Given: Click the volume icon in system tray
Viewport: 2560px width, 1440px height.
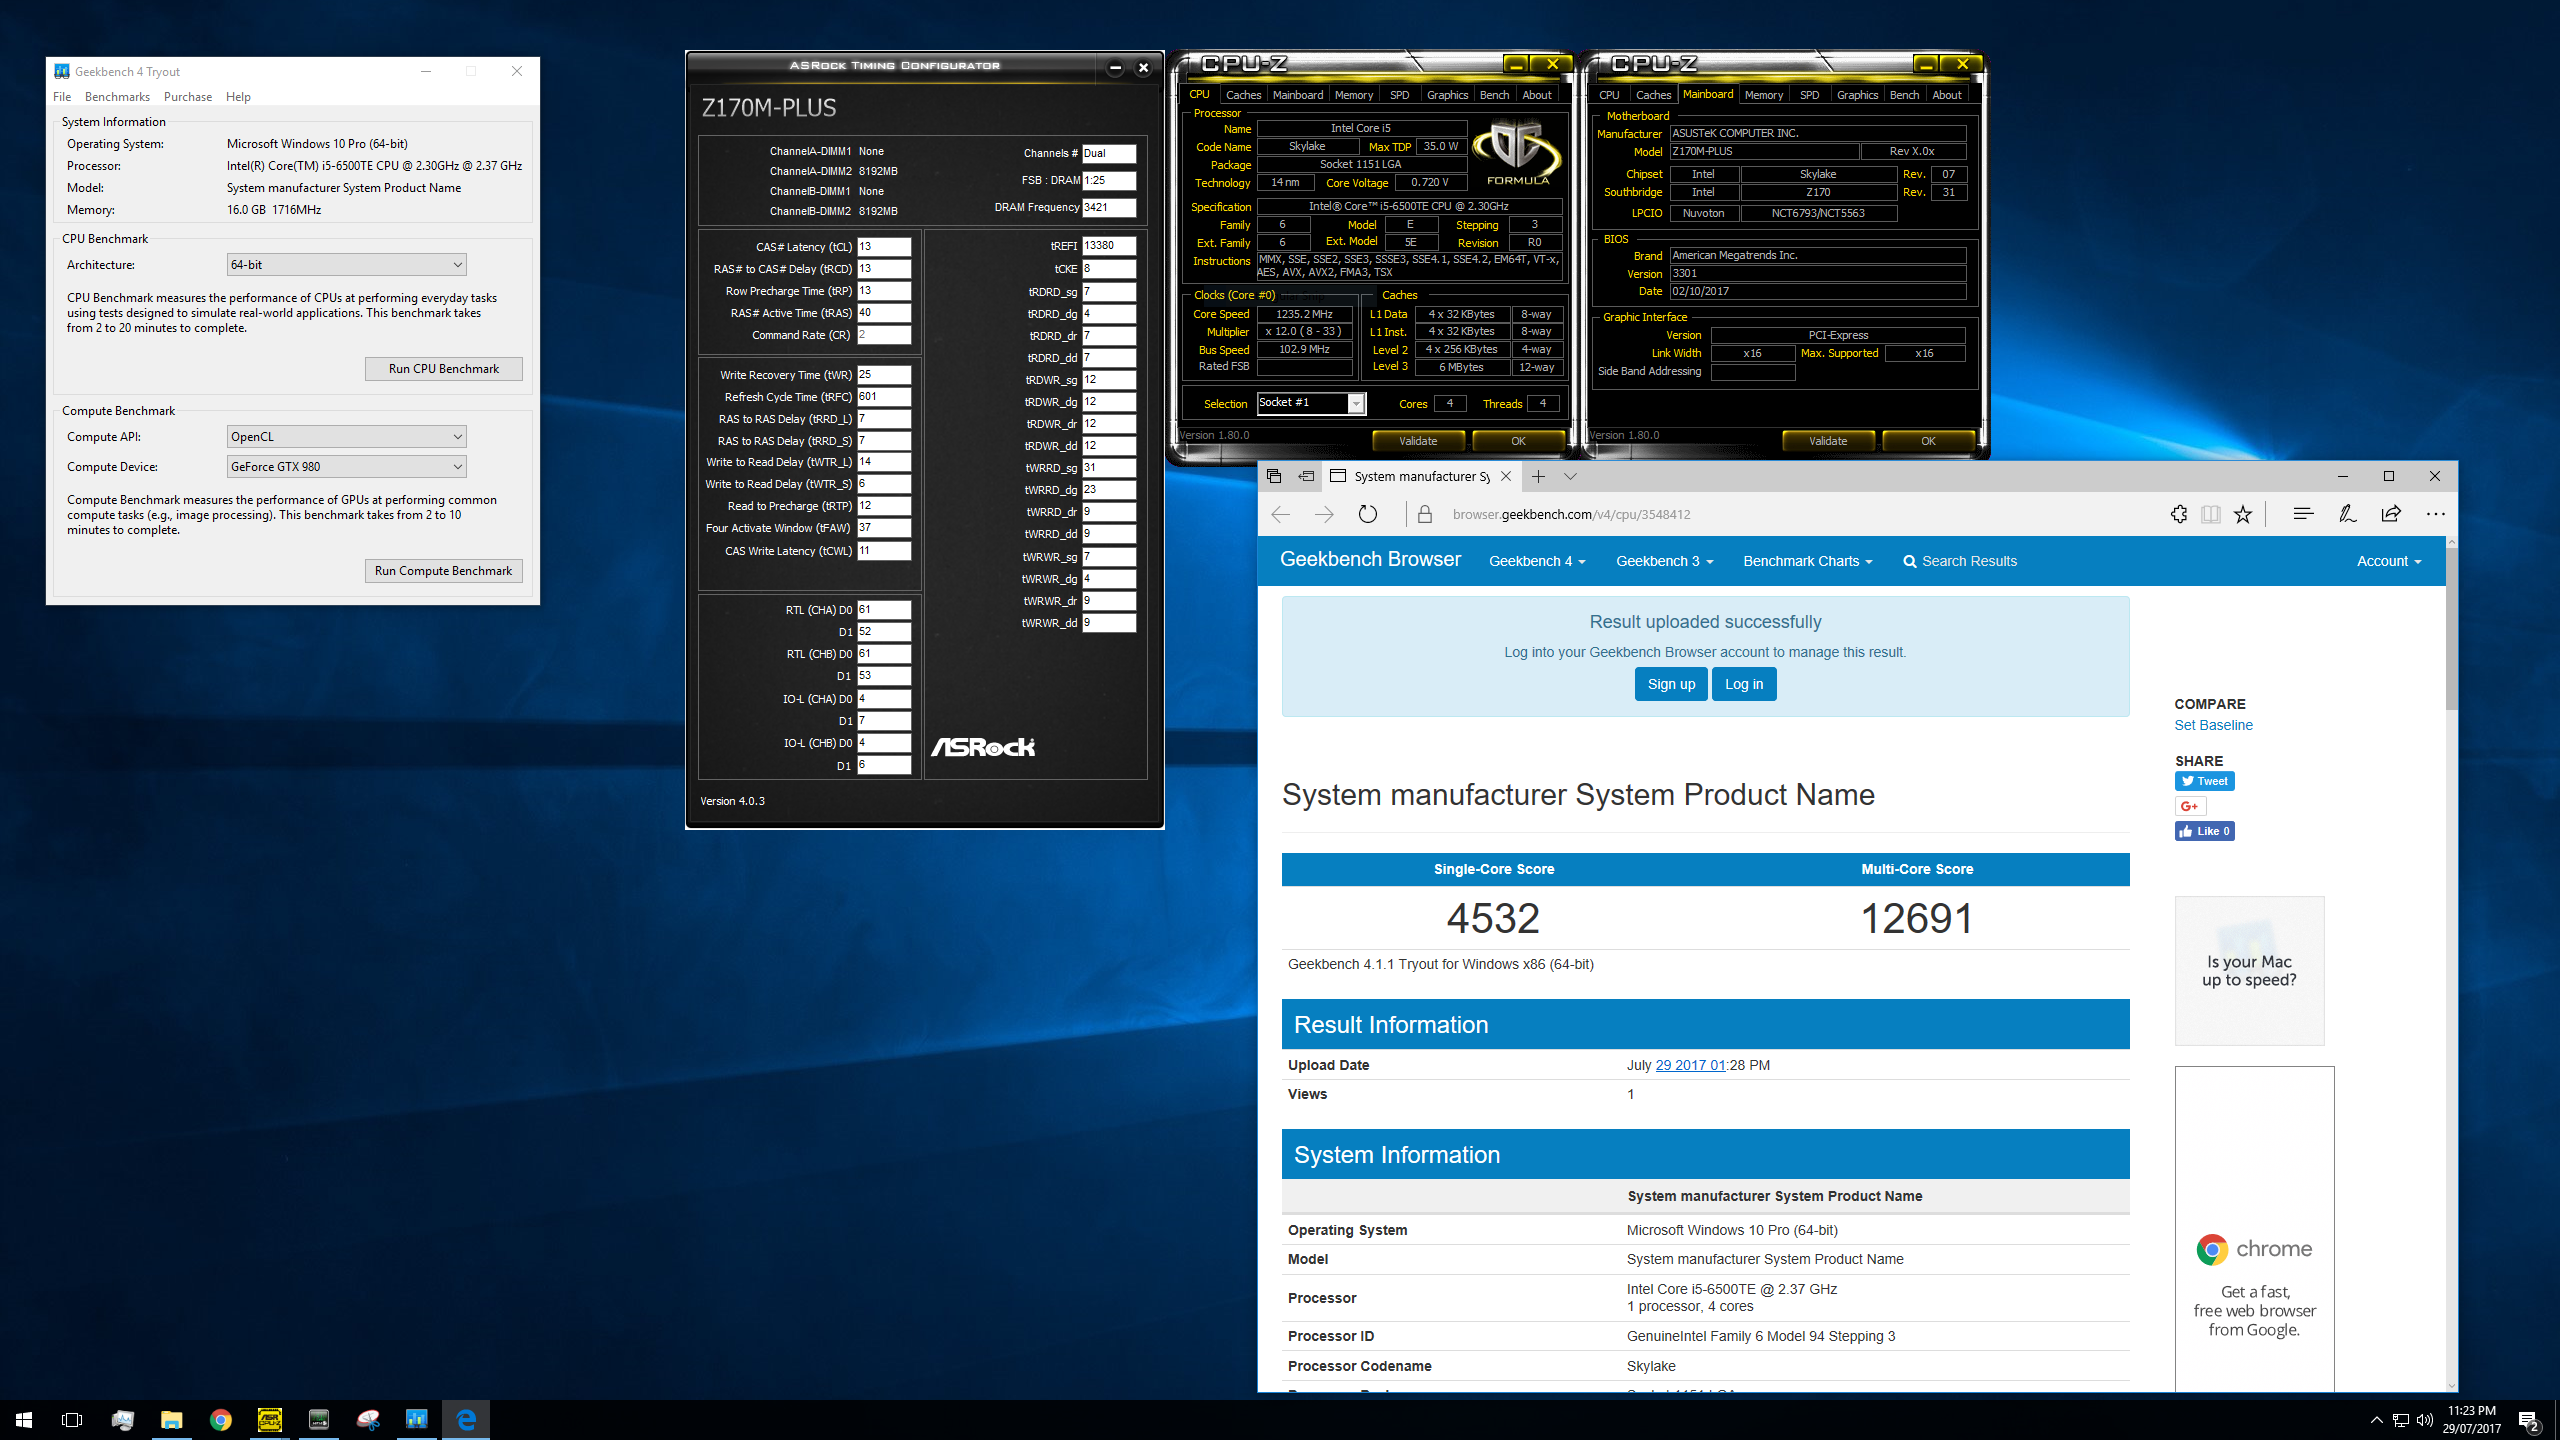Looking at the screenshot, I should coord(2424,1420).
